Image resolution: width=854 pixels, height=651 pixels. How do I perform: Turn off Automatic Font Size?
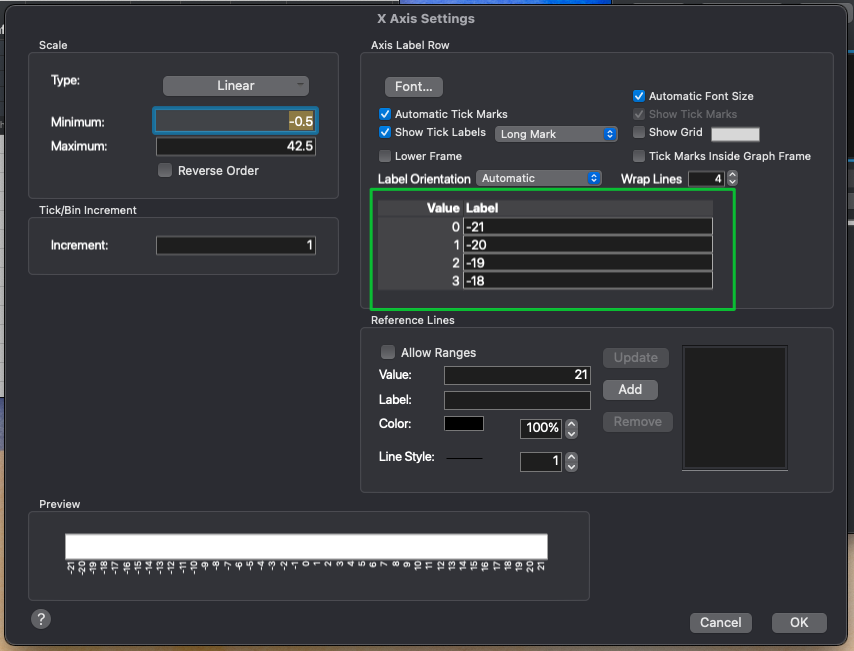click(637, 95)
